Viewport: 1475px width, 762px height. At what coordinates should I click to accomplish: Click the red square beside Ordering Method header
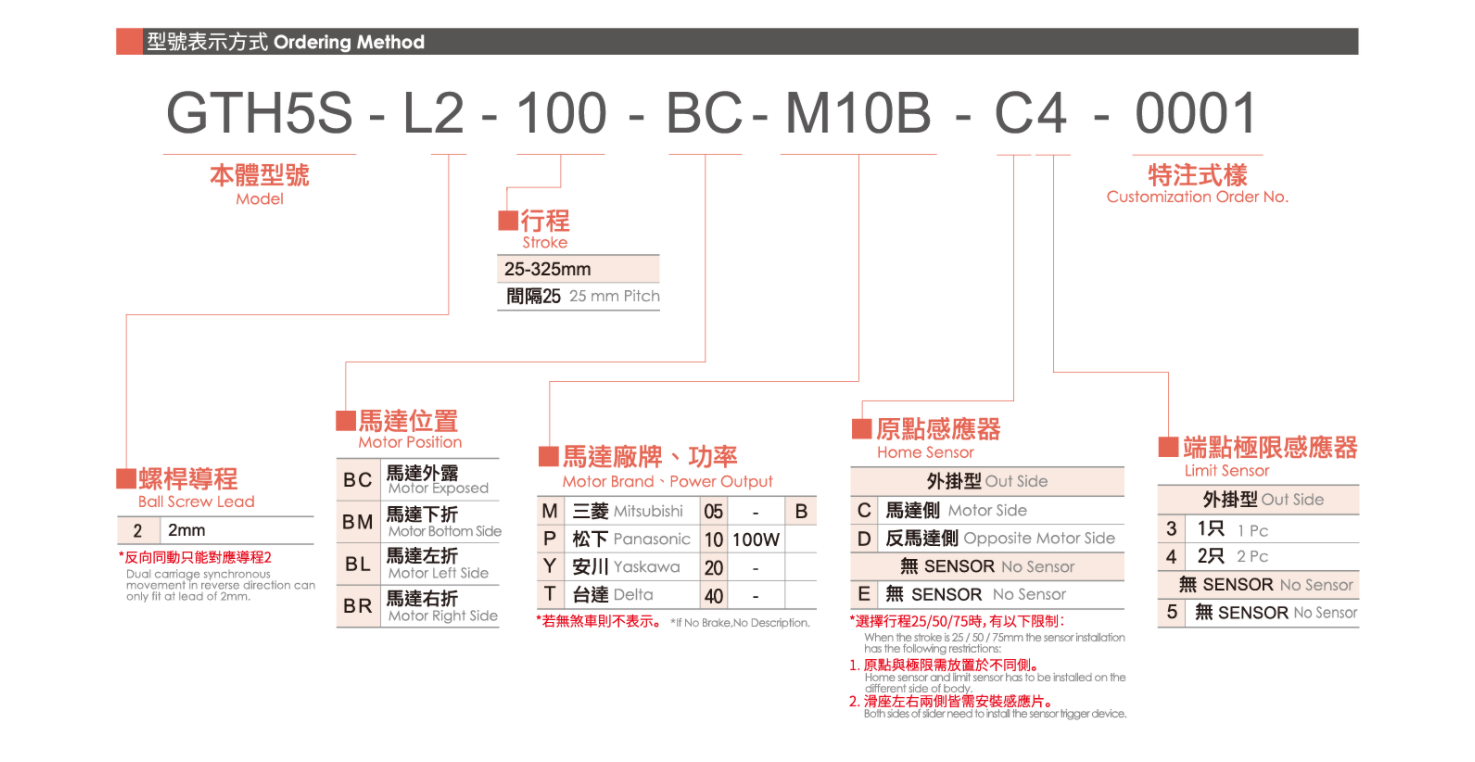(x=129, y=42)
